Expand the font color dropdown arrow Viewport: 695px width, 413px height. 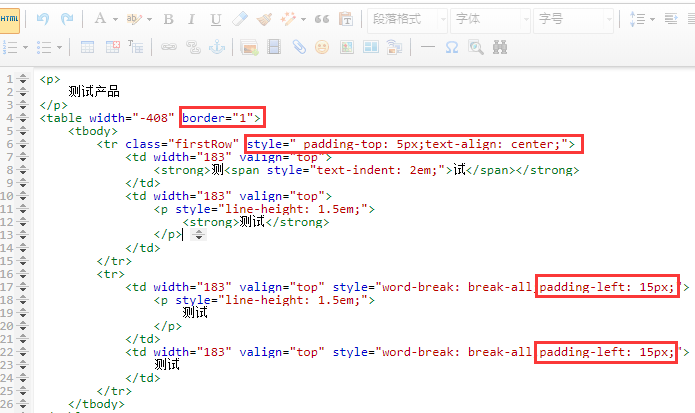(116, 19)
